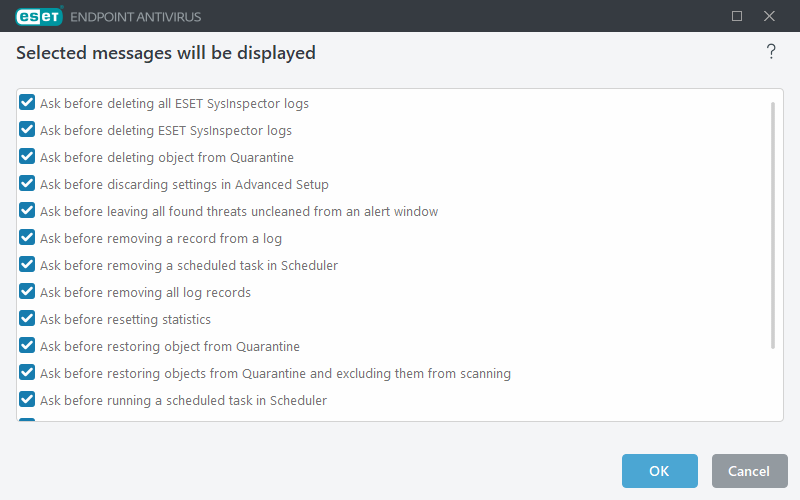Uncheck "Ask before deleting all ESET SysInspector logs"
The width and height of the screenshot is (800, 500).
pyautogui.click(x=28, y=103)
